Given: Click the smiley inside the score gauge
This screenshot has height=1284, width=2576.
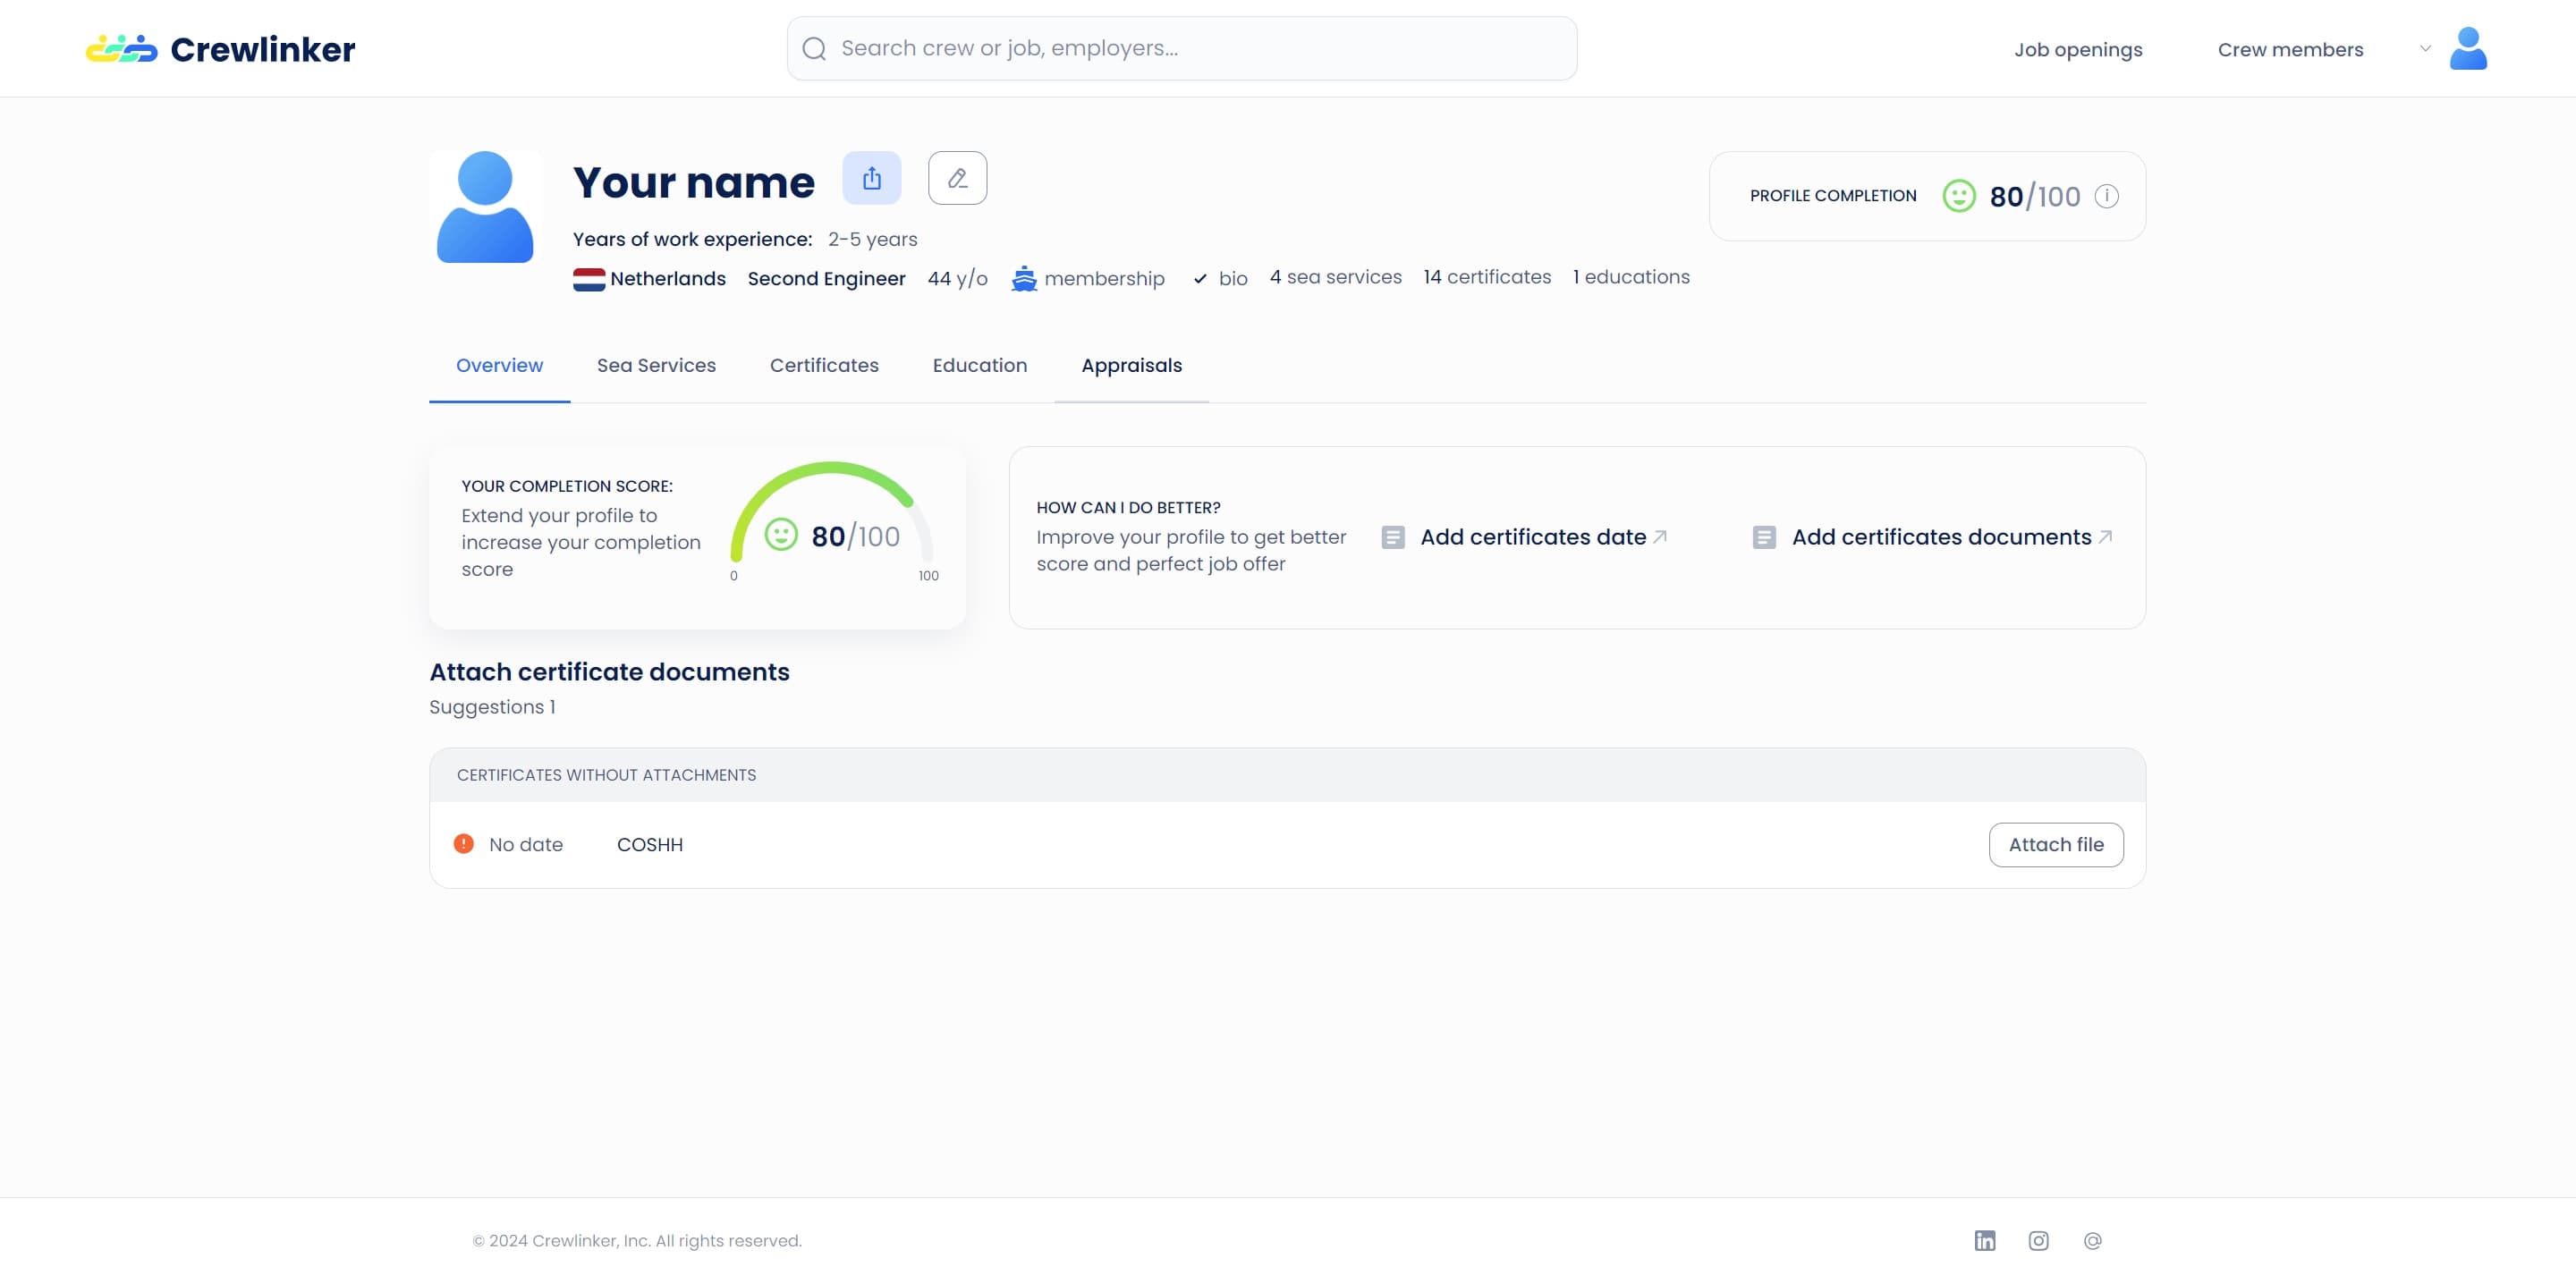Looking at the screenshot, I should [781, 535].
